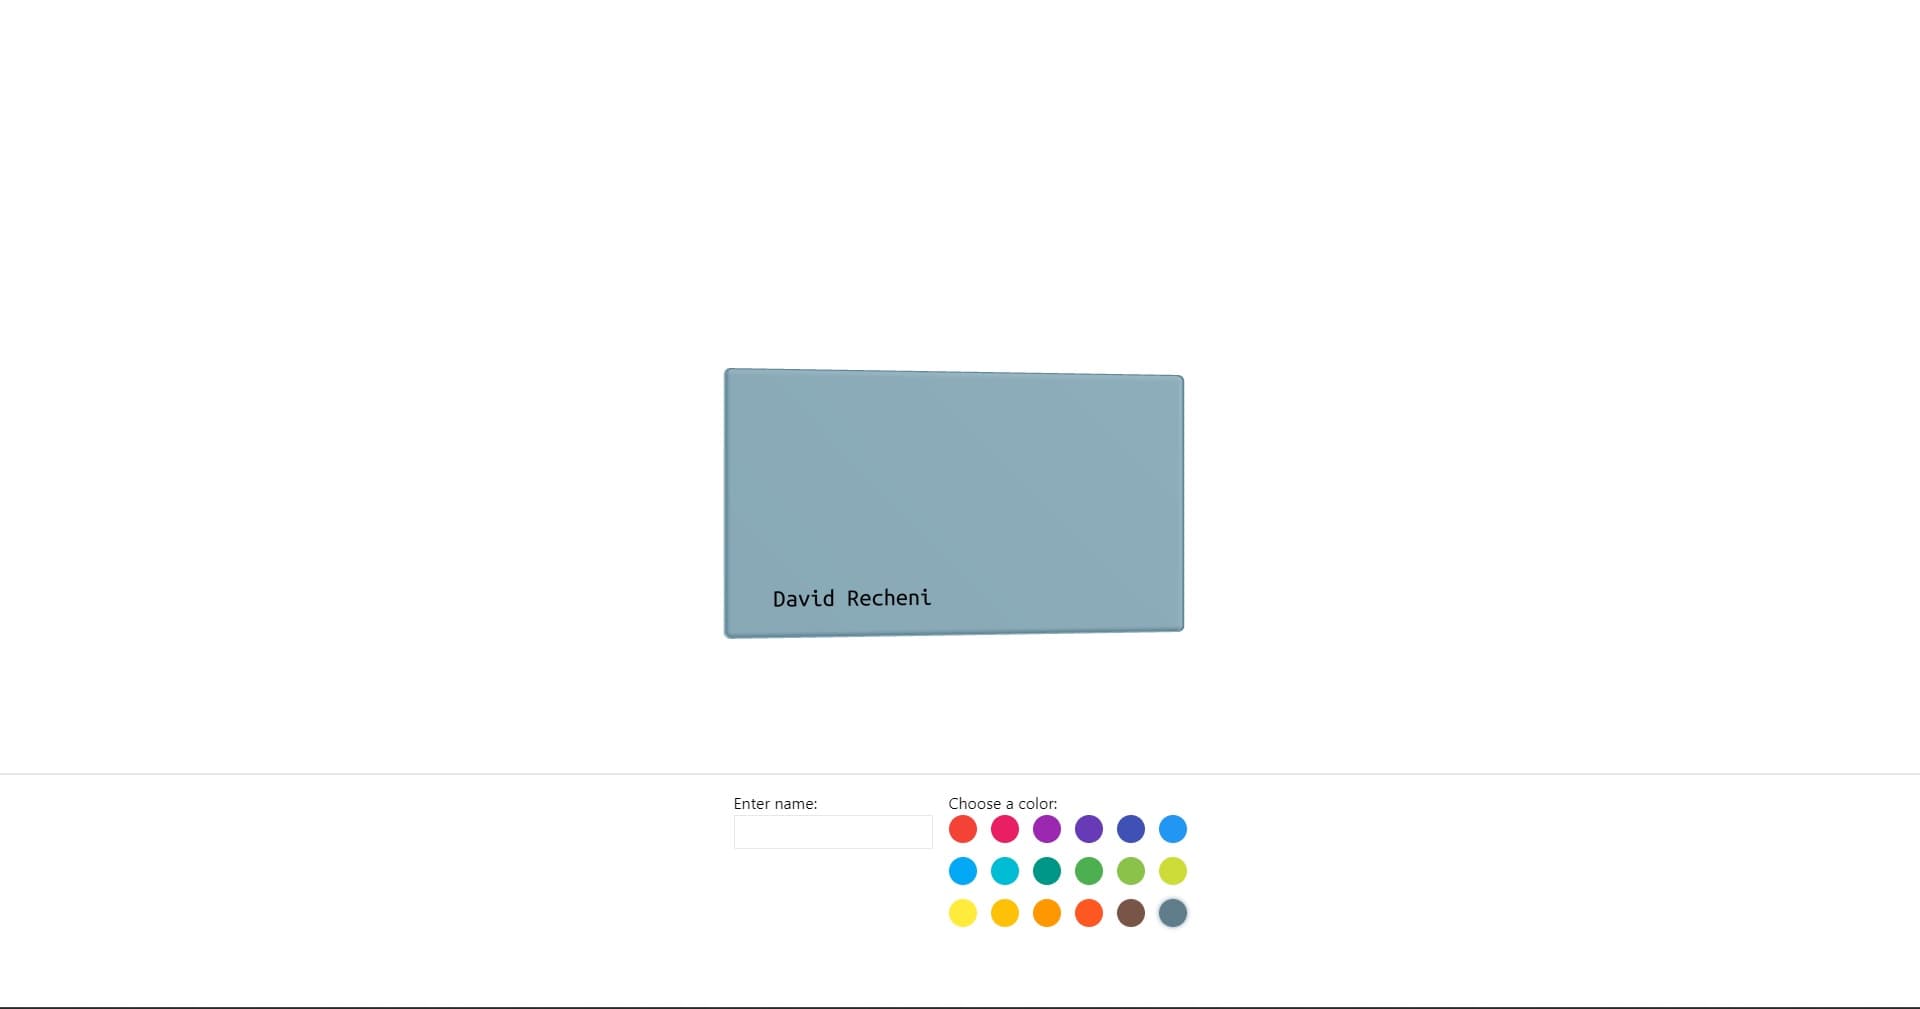Pick the magenta color for the card
Screen dimensions: 1920x1009
pos(1047,829)
